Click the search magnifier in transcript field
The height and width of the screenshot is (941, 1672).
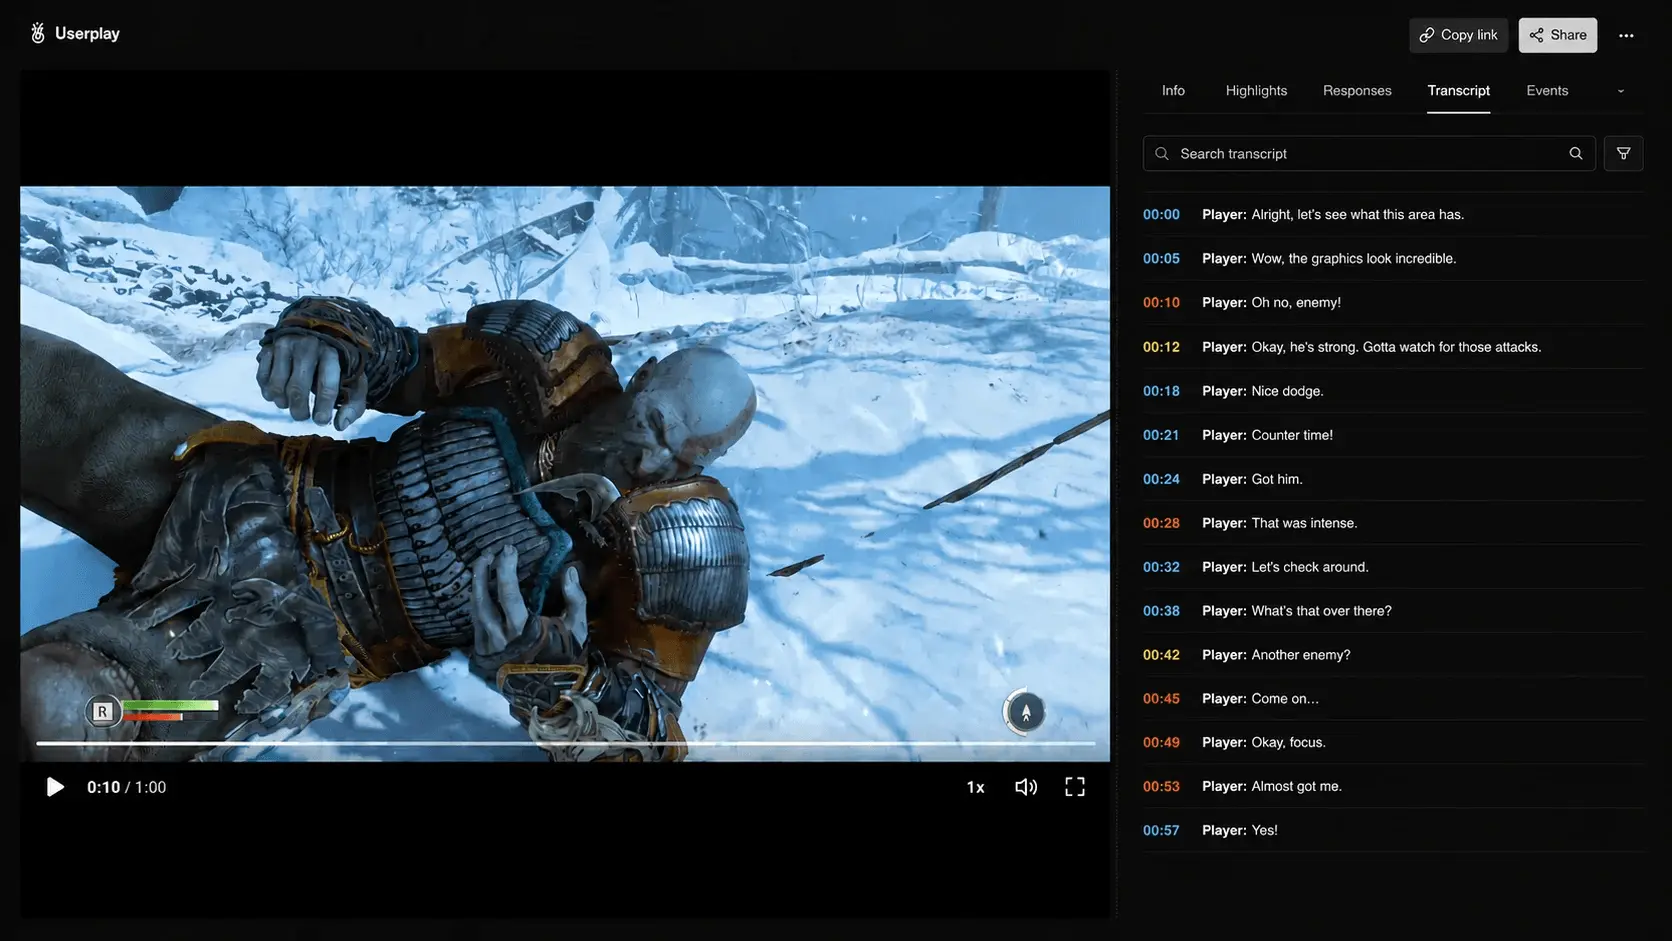pyautogui.click(x=1576, y=153)
